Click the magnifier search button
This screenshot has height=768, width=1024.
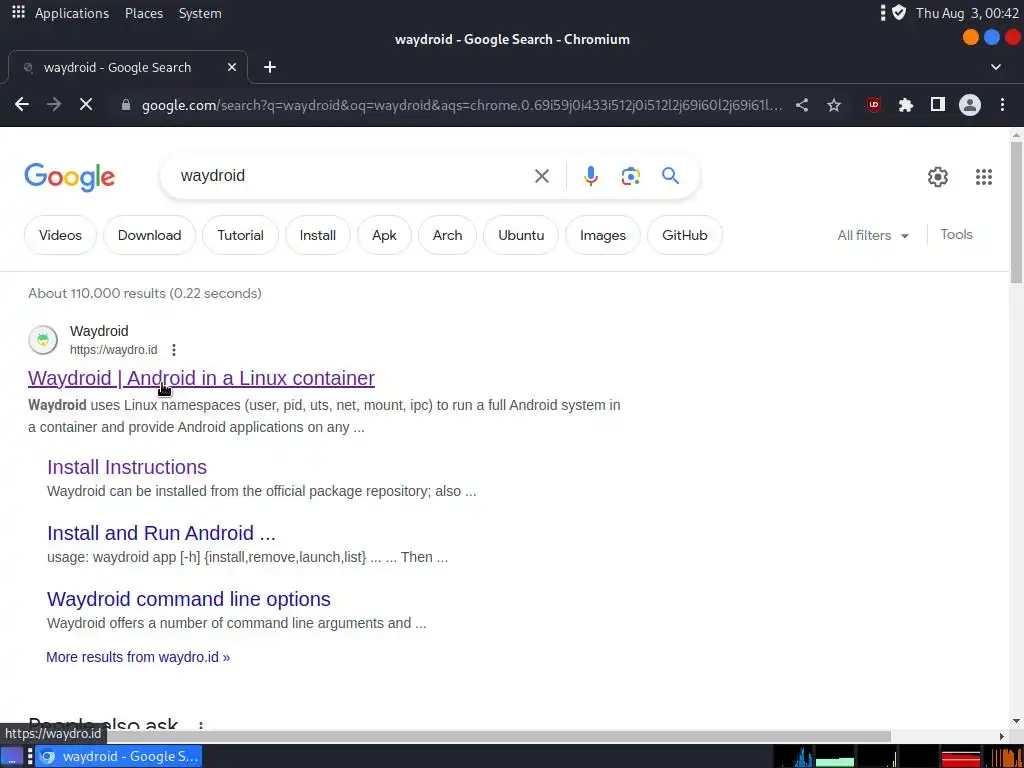pyautogui.click(x=670, y=176)
